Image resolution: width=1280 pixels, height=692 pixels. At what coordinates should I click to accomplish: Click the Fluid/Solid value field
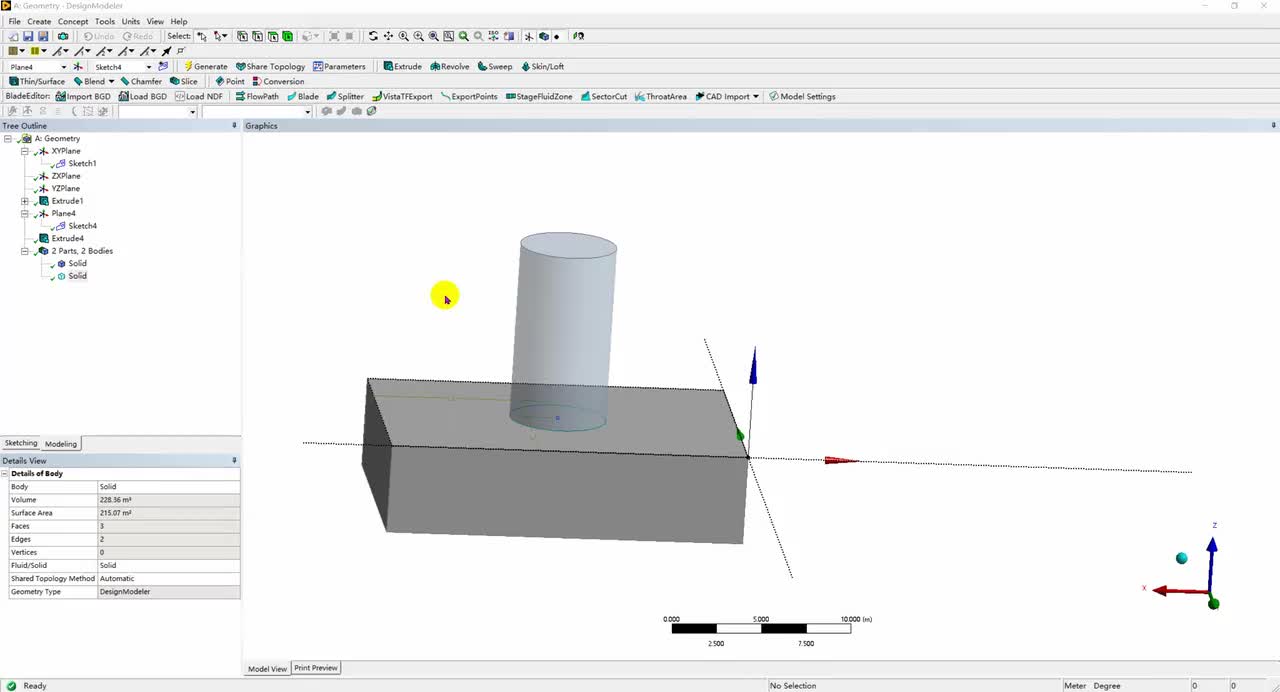168,565
